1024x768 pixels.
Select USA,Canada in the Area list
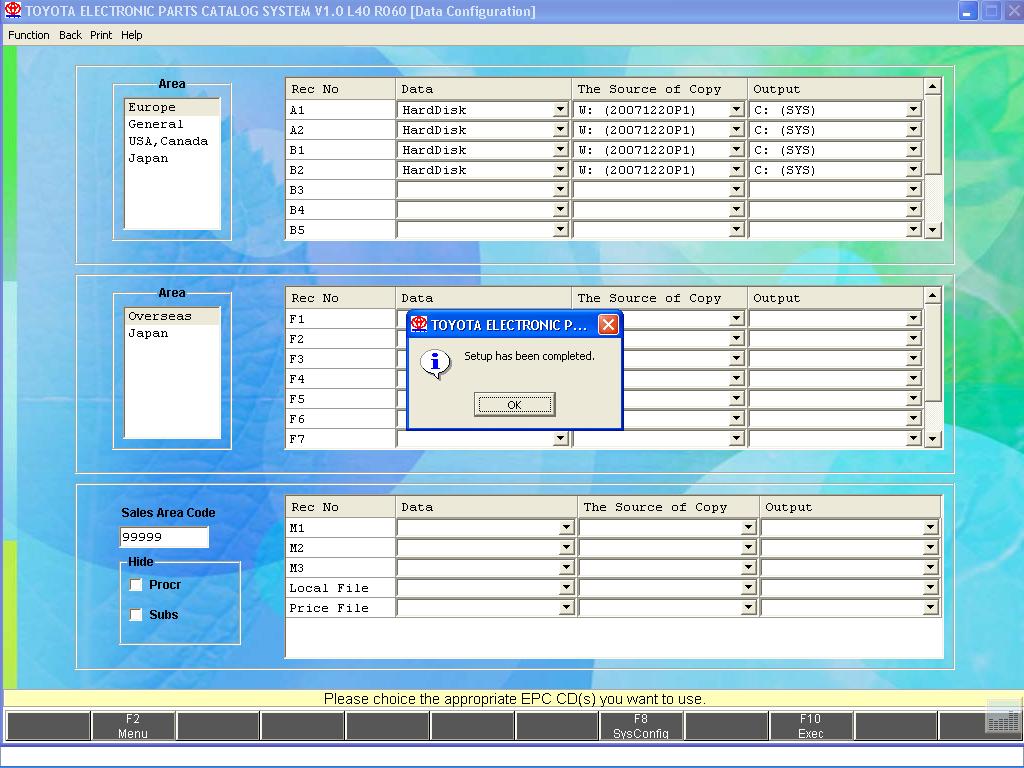(168, 141)
